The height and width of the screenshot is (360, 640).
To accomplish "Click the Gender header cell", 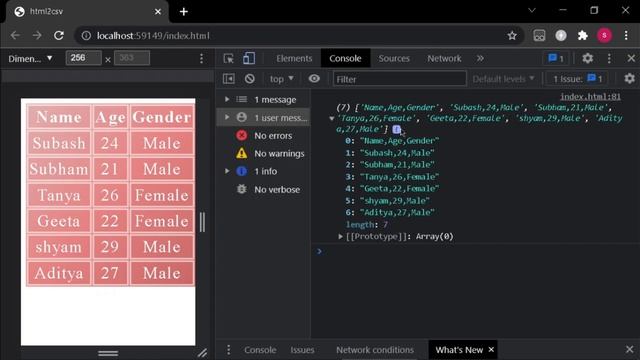I will click(x=162, y=117).
